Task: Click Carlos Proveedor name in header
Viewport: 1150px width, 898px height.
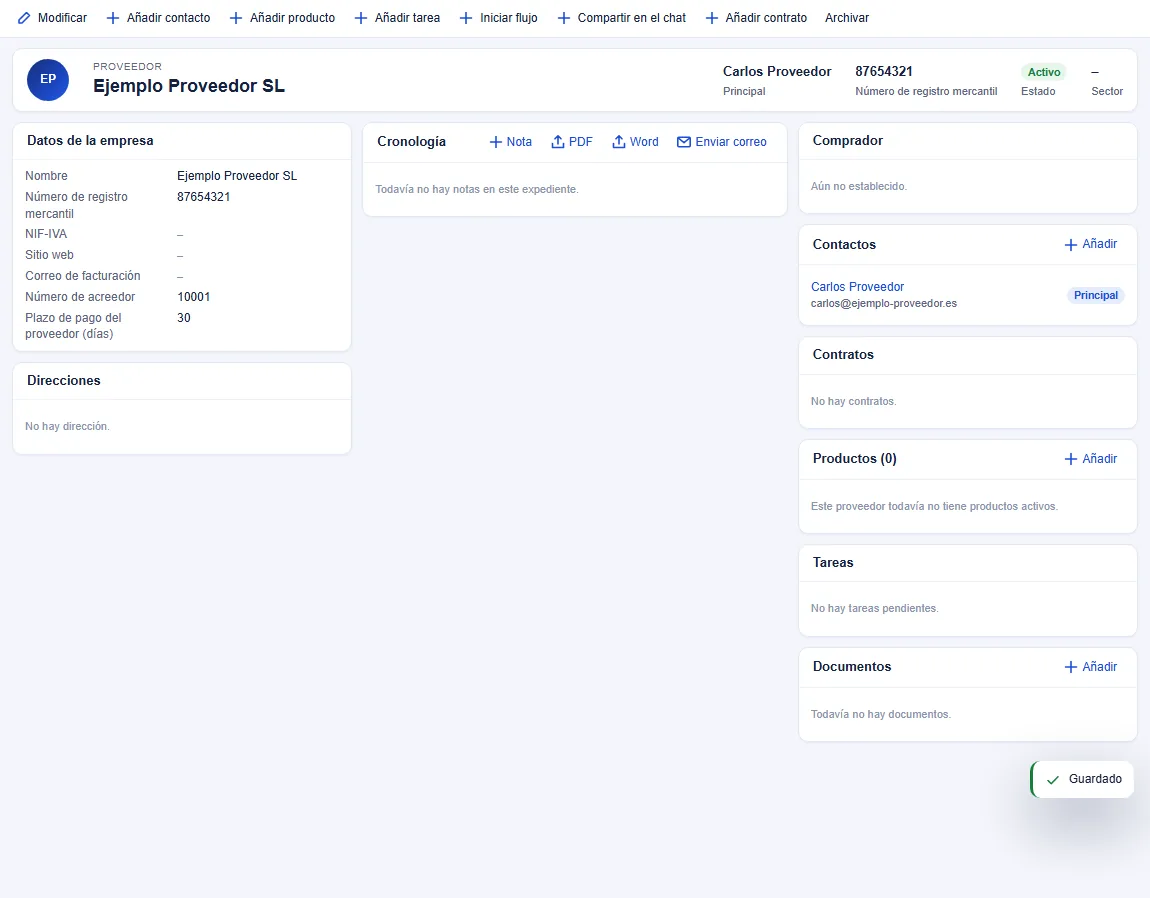Action: pos(777,71)
